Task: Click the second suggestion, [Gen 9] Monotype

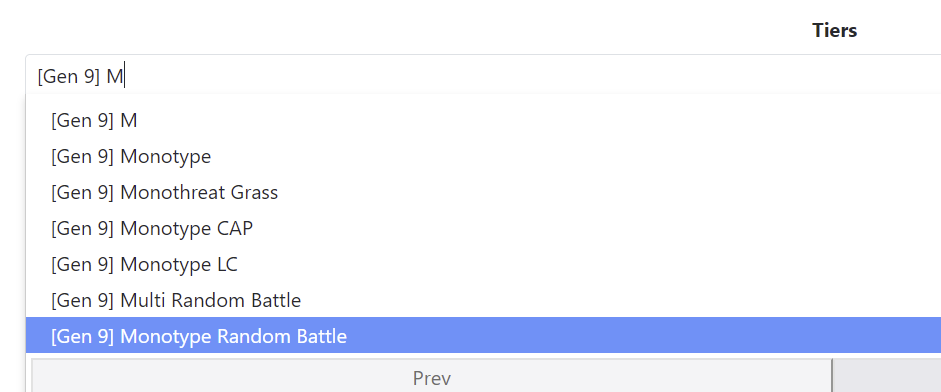Action: click(x=483, y=157)
